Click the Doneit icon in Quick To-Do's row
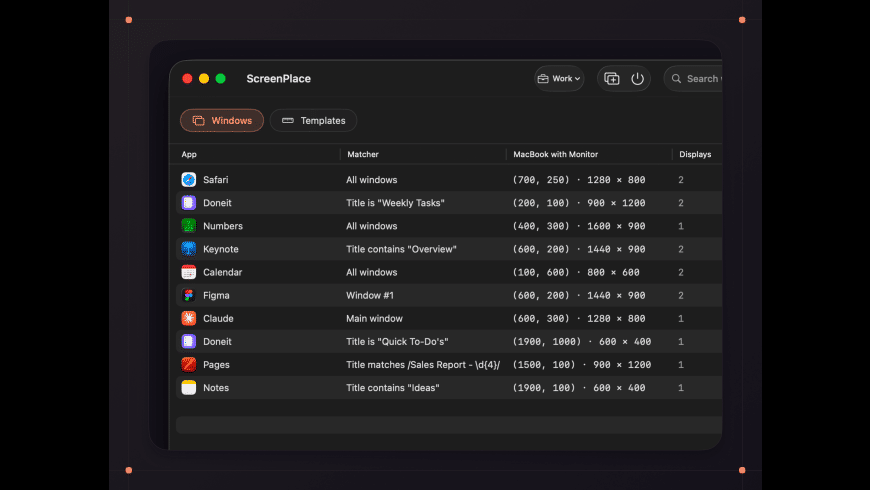The height and width of the screenshot is (490, 870). point(189,342)
